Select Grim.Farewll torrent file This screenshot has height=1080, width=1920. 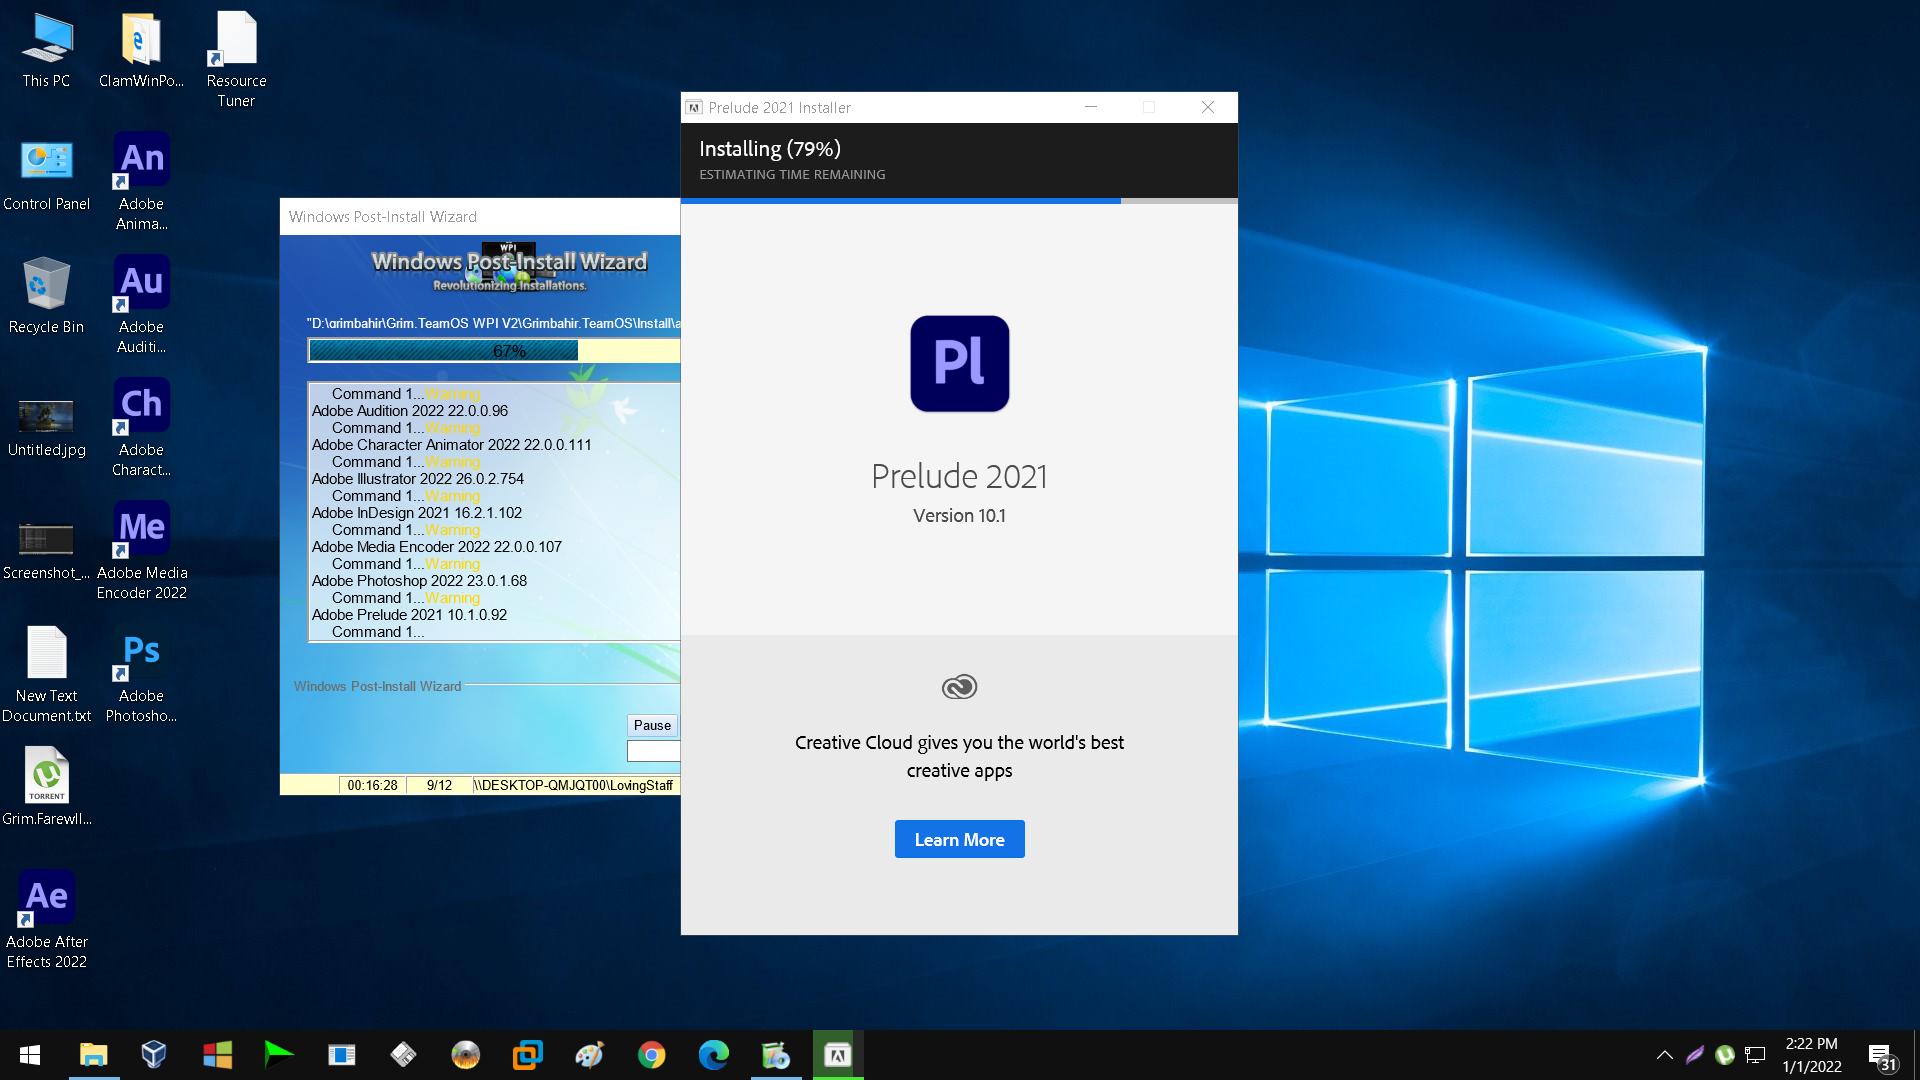[x=46, y=787]
